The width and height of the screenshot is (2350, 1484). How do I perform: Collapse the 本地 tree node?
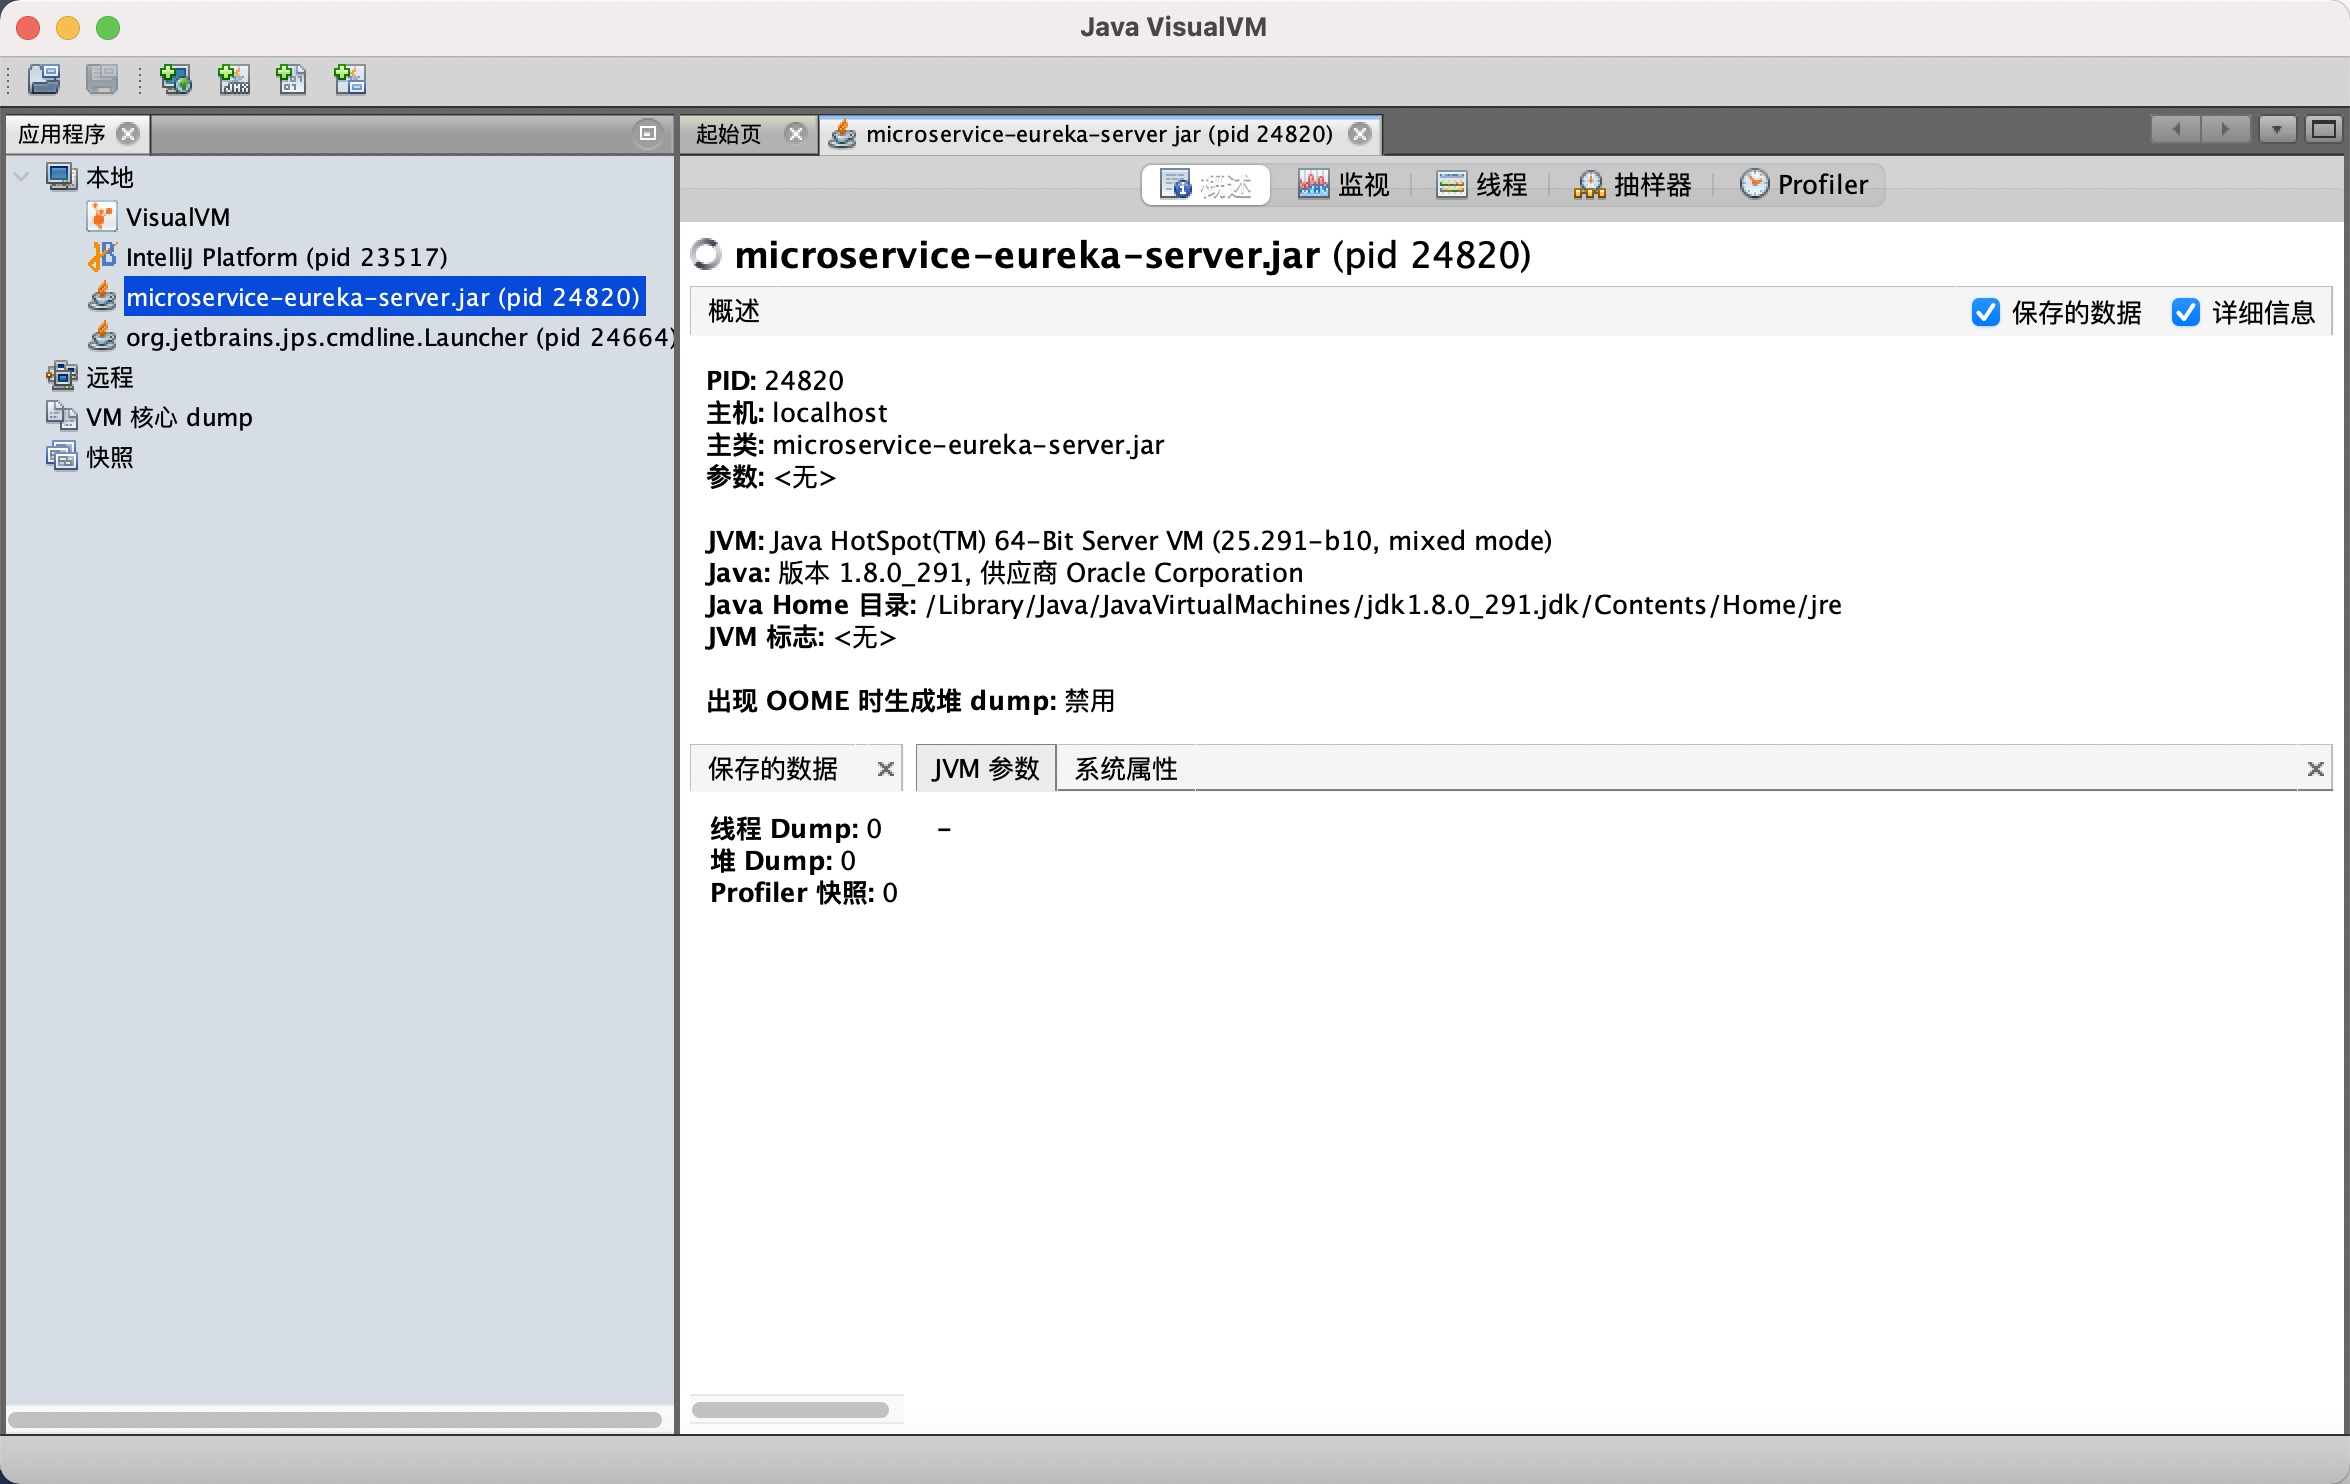22,177
